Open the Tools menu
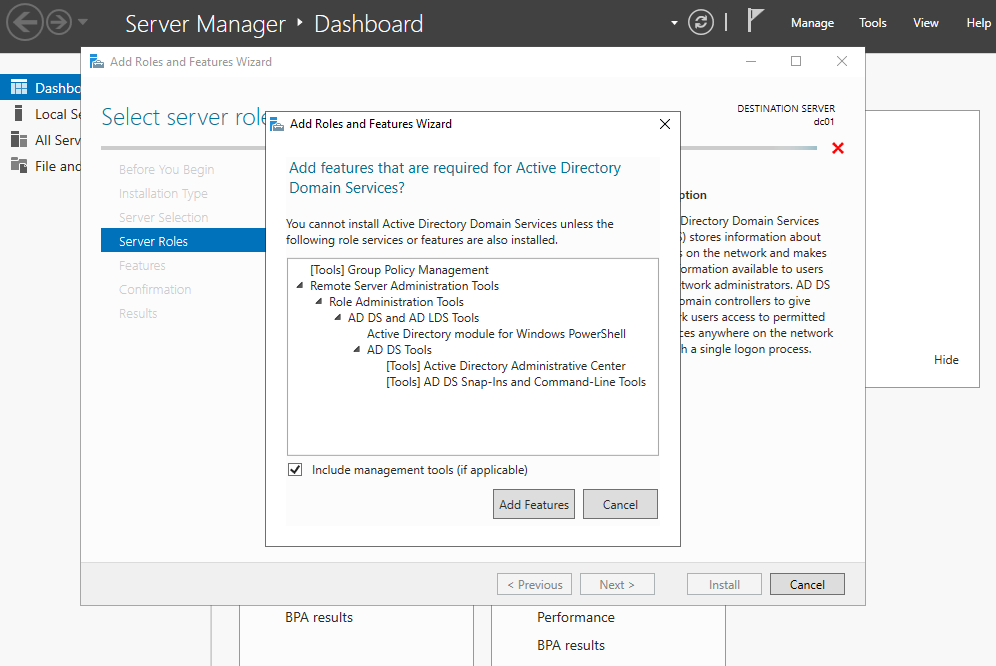Image resolution: width=996 pixels, height=666 pixels. pos(872,23)
